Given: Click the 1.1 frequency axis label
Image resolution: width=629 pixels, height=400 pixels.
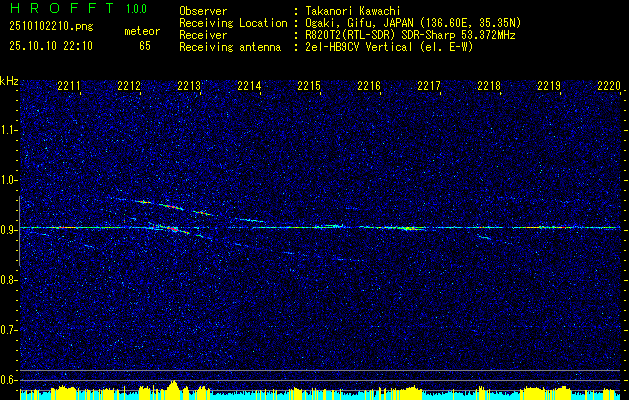Looking at the screenshot, I should (x=8, y=130).
